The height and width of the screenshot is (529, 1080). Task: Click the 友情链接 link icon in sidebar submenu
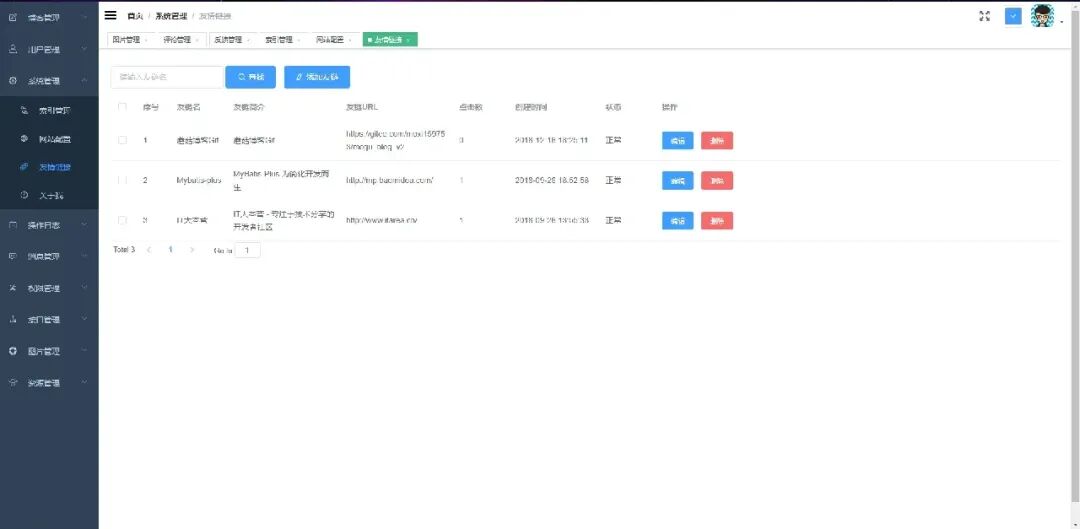tap(25, 166)
